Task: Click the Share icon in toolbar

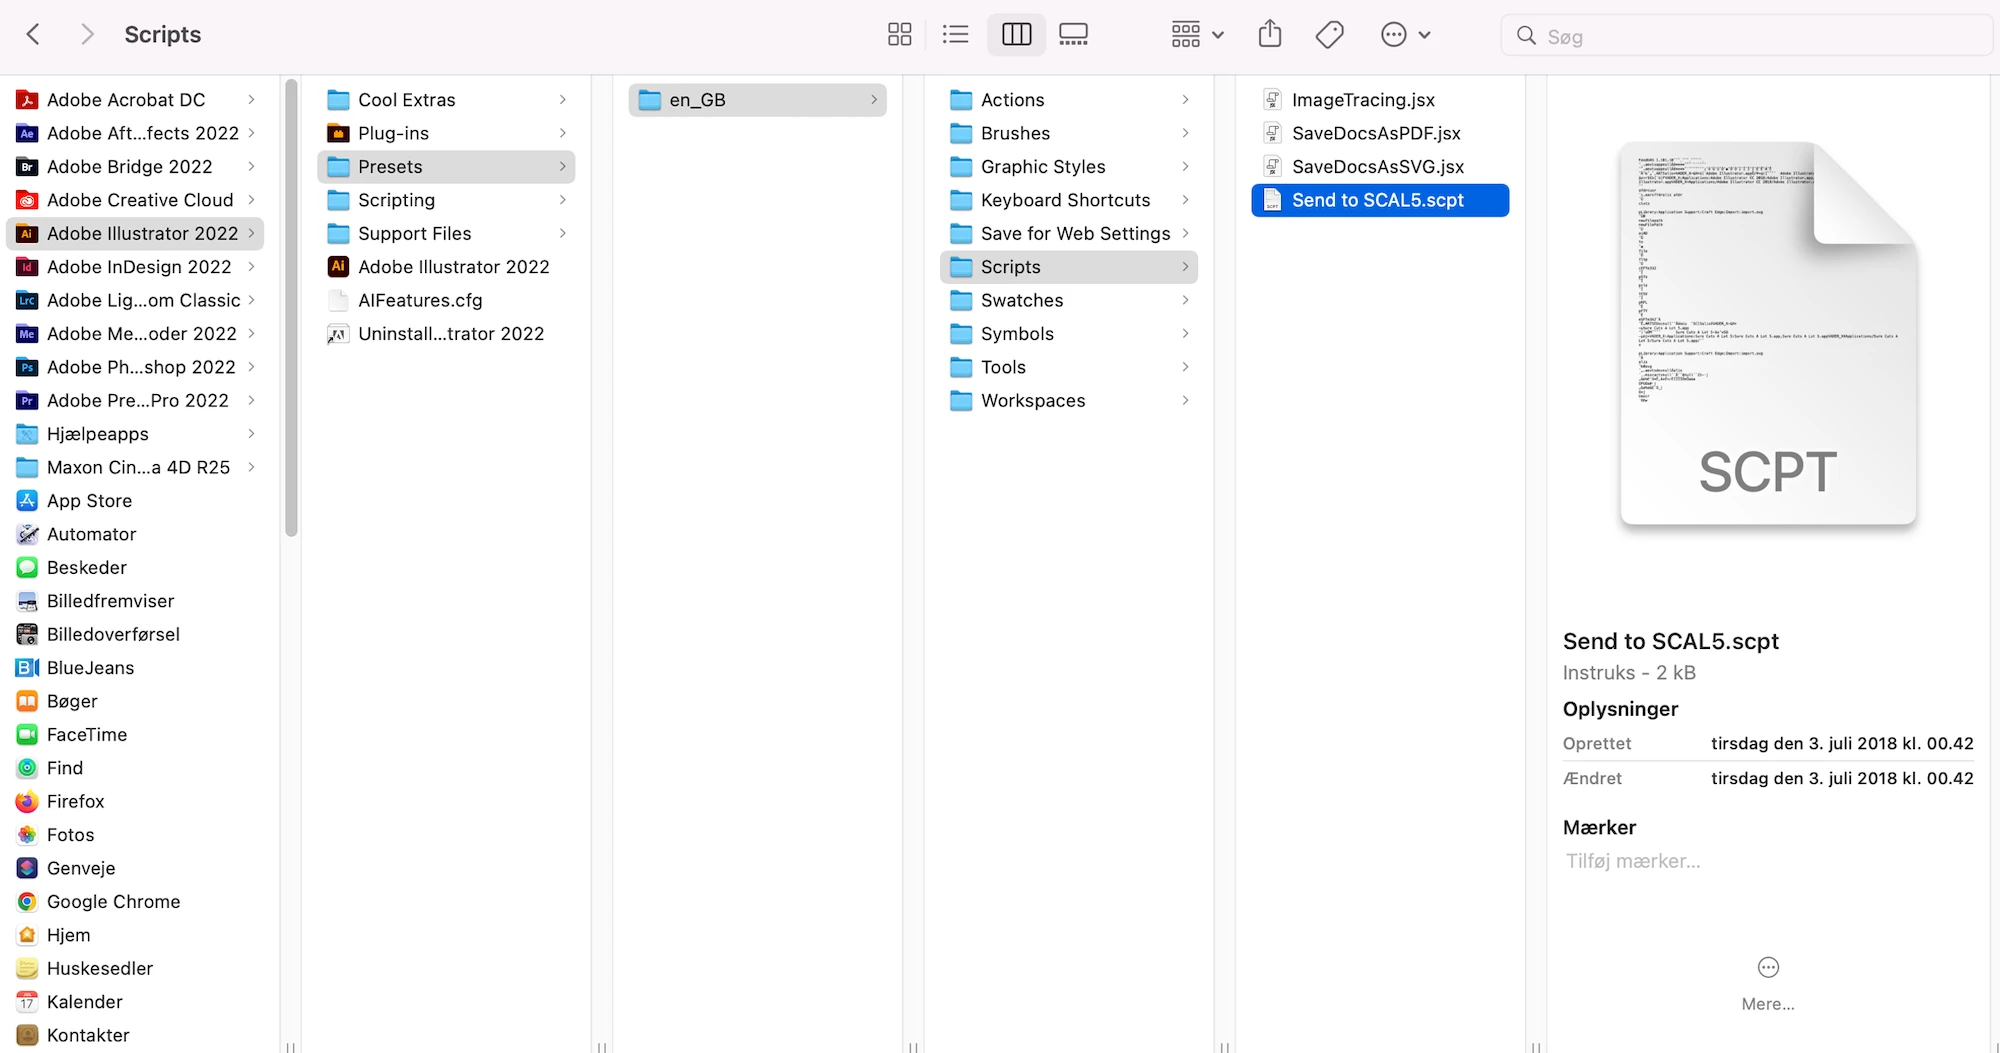Action: click(x=1269, y=35)
